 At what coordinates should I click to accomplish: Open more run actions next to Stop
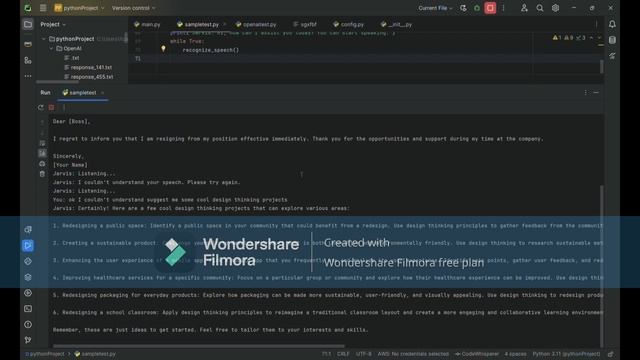pyautogui.click(x=503, y=8)
